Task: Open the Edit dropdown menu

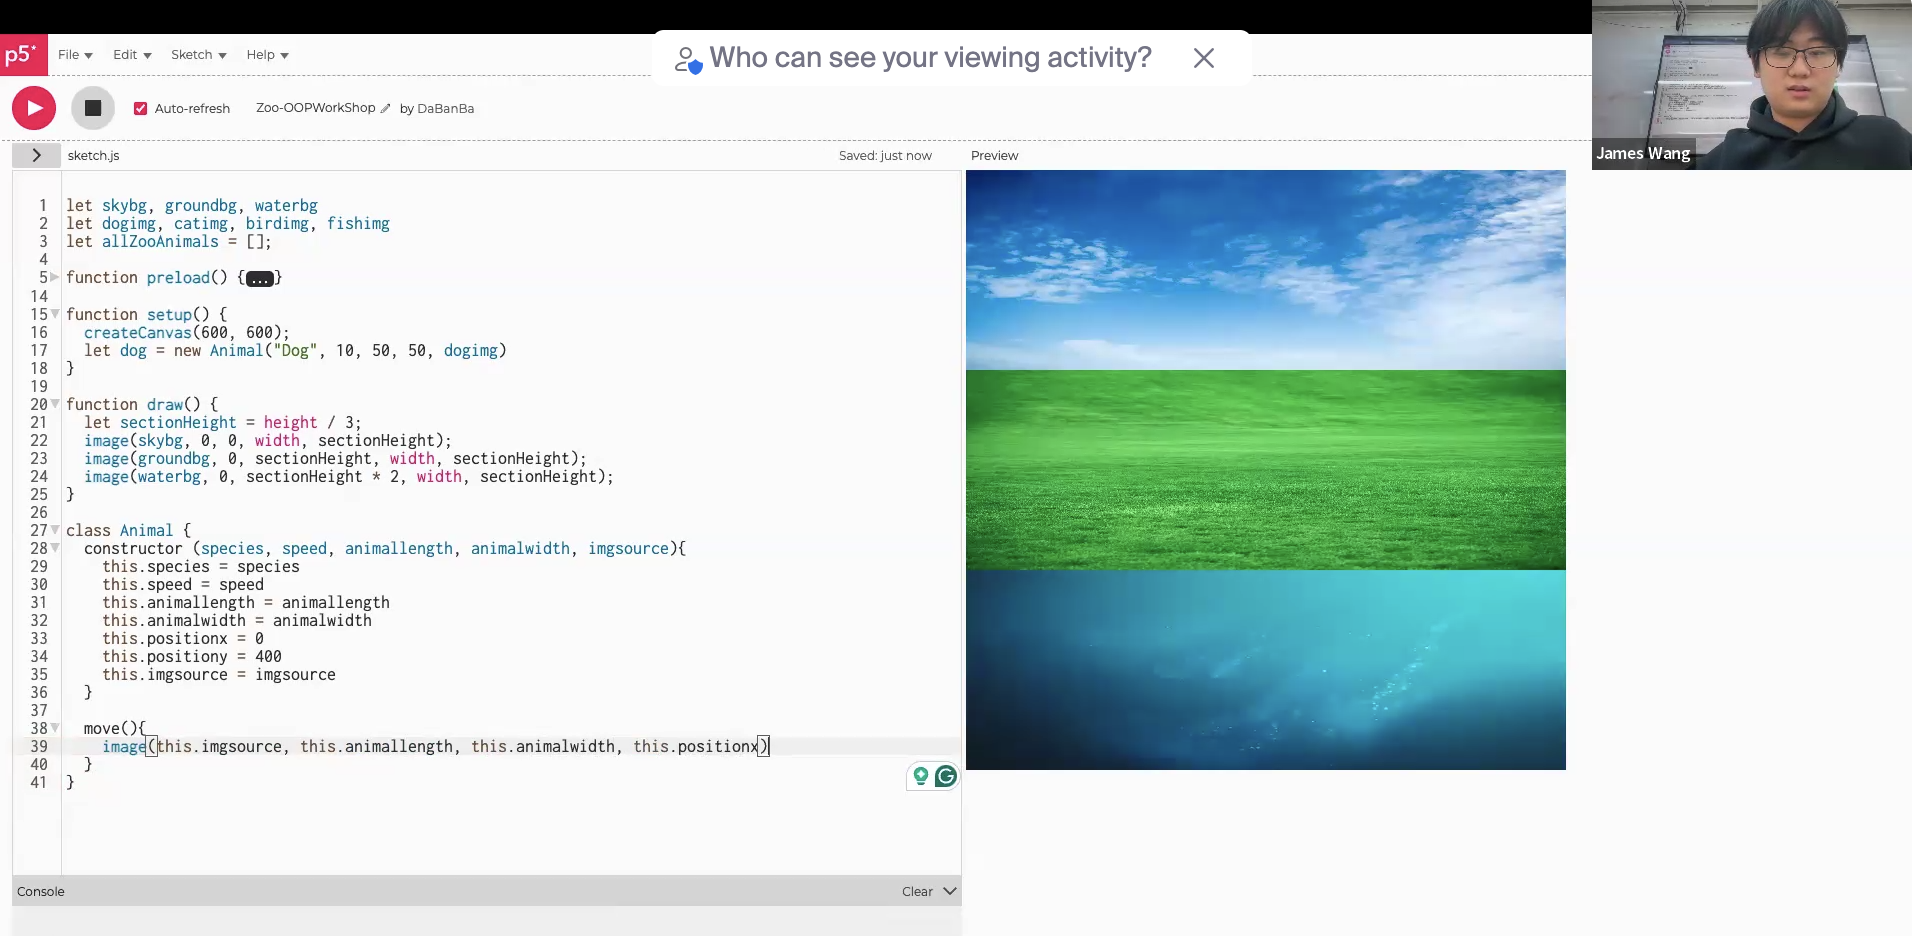Action: point(132,55)
